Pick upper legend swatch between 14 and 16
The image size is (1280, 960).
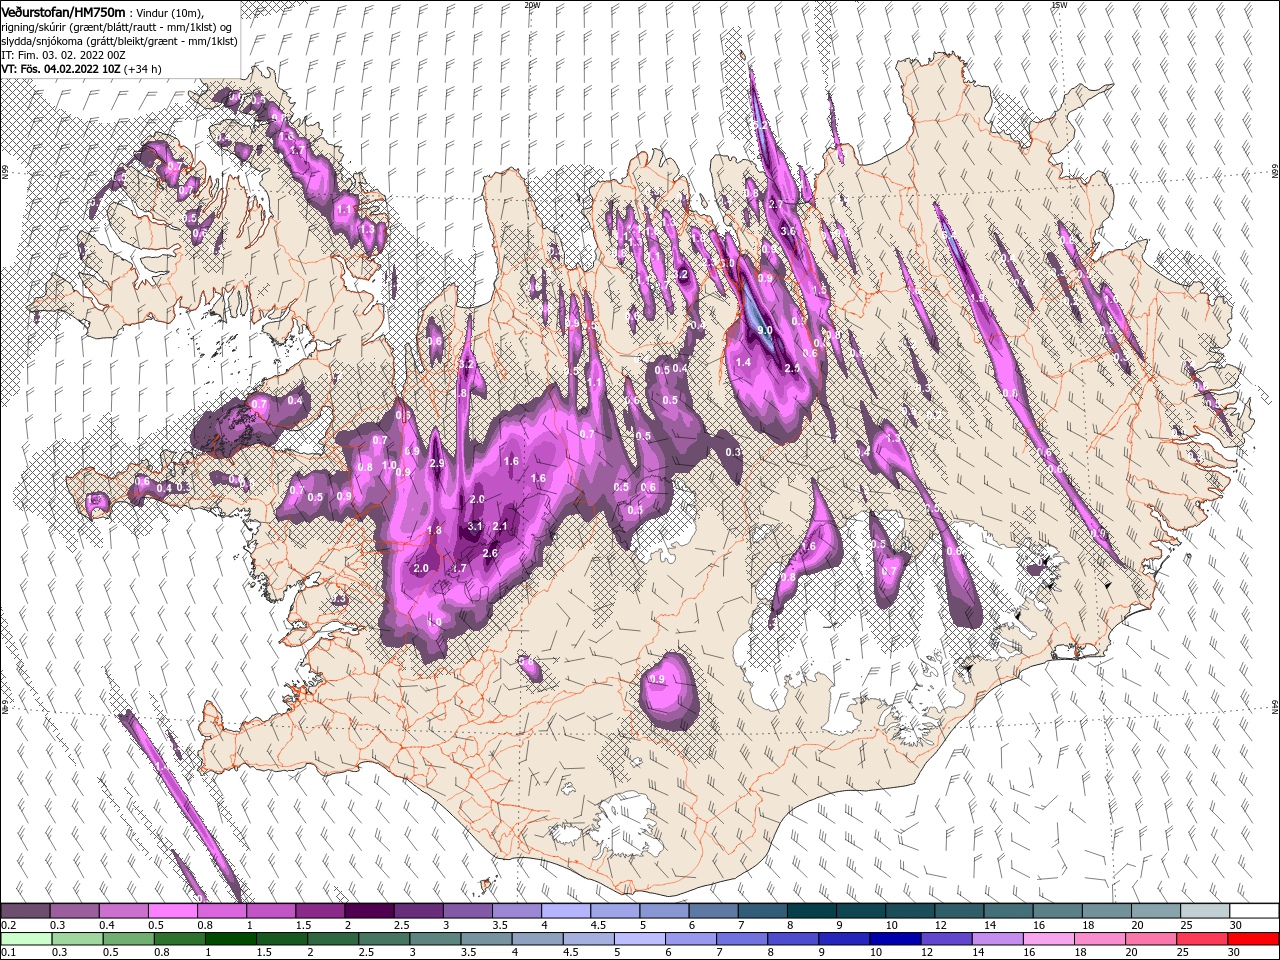point(1009,911)
